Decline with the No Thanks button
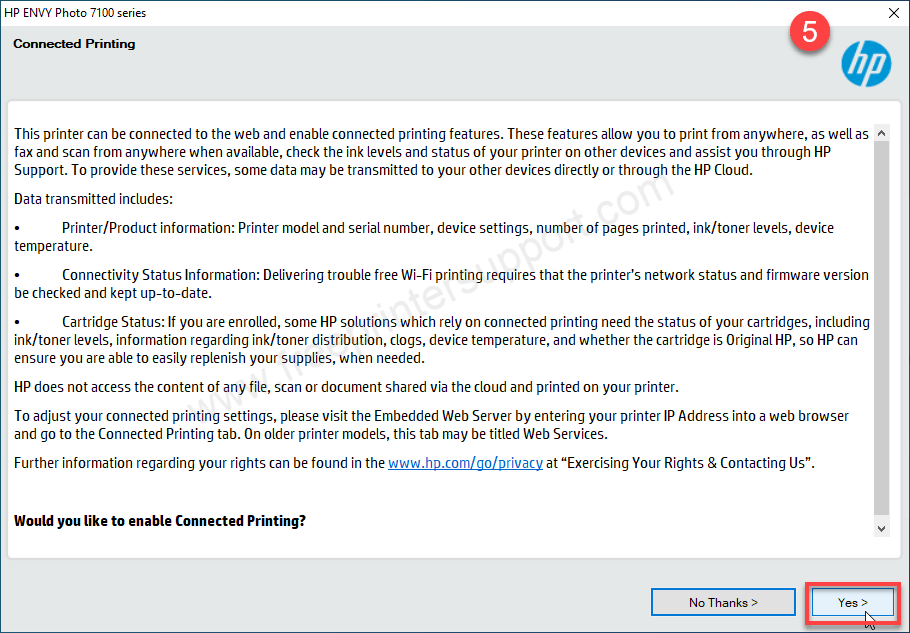Viewport: 910px width, 633px height. click(723, 602)
